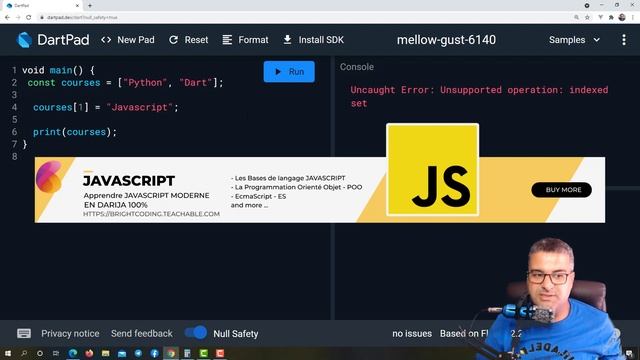Bookmark this page with the star icon
This screenshot has height=360, width=640.
[x=587, y=18]
